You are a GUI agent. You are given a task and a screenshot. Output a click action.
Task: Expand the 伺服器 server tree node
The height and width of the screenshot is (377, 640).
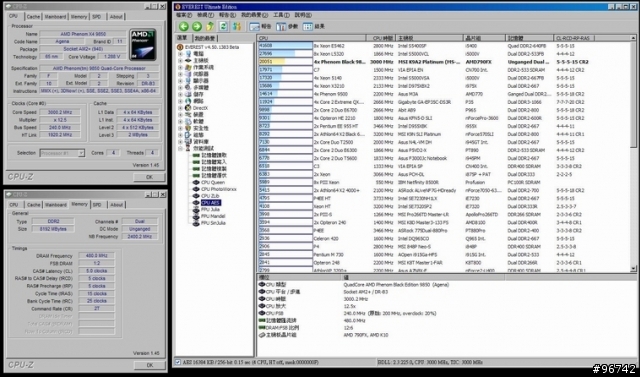[180, 74]
